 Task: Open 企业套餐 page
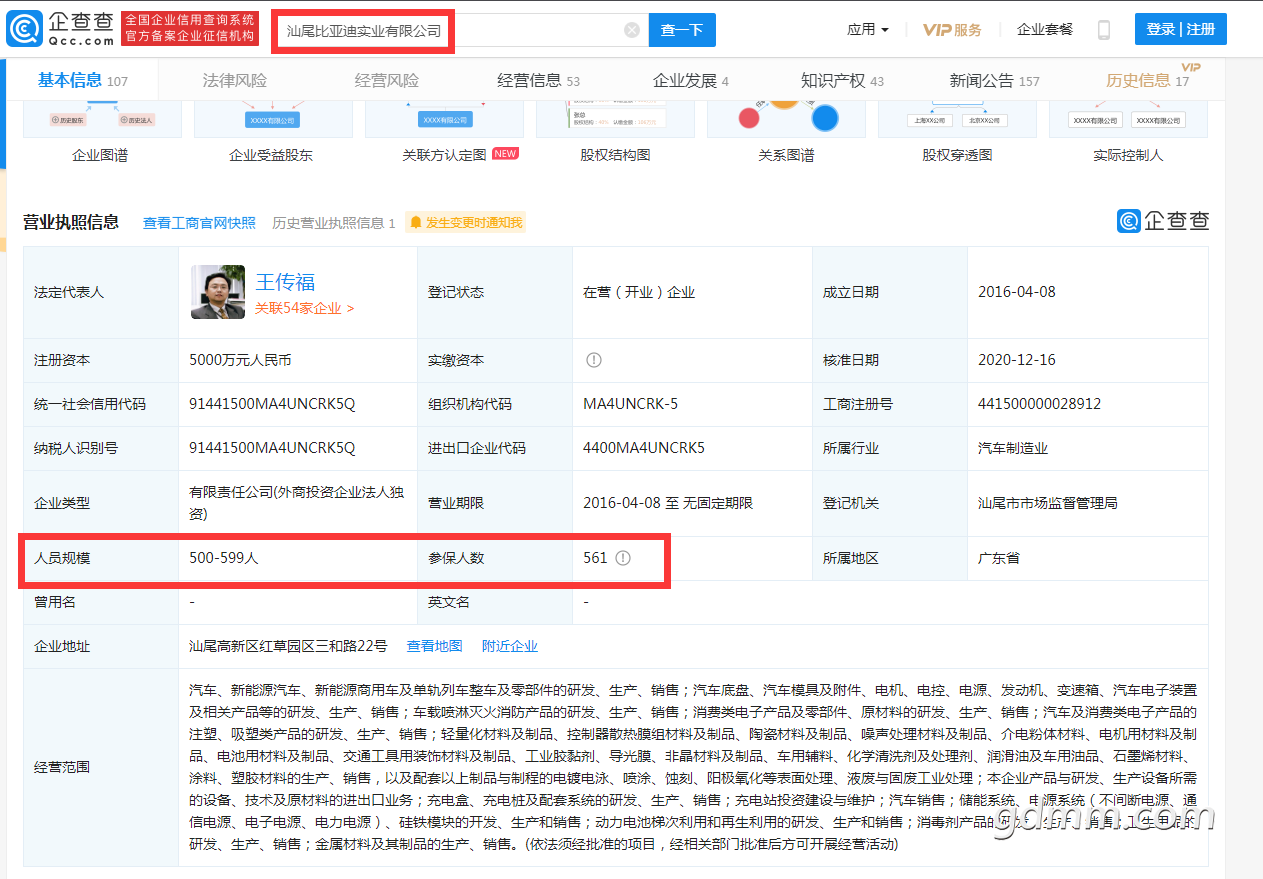coord(1045,30)
